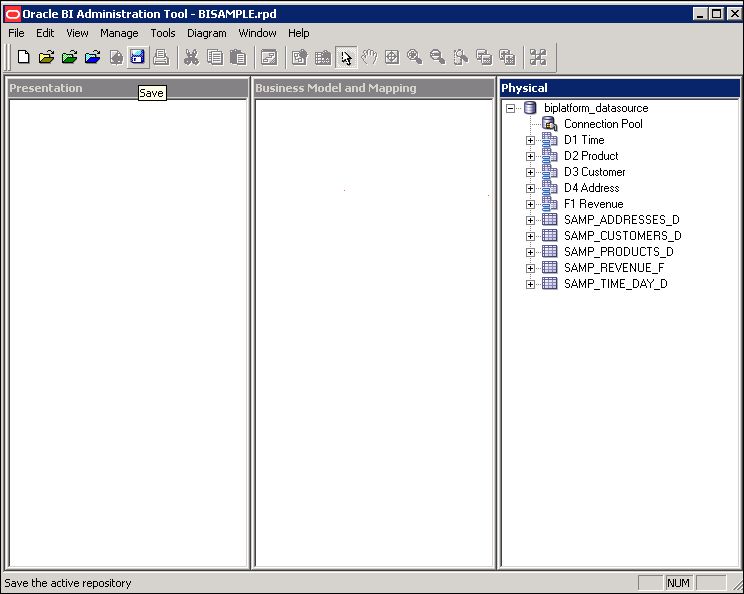Click the Zoom In magnifier icon
This screenshot has height=594, width=744.
point(415,57)
